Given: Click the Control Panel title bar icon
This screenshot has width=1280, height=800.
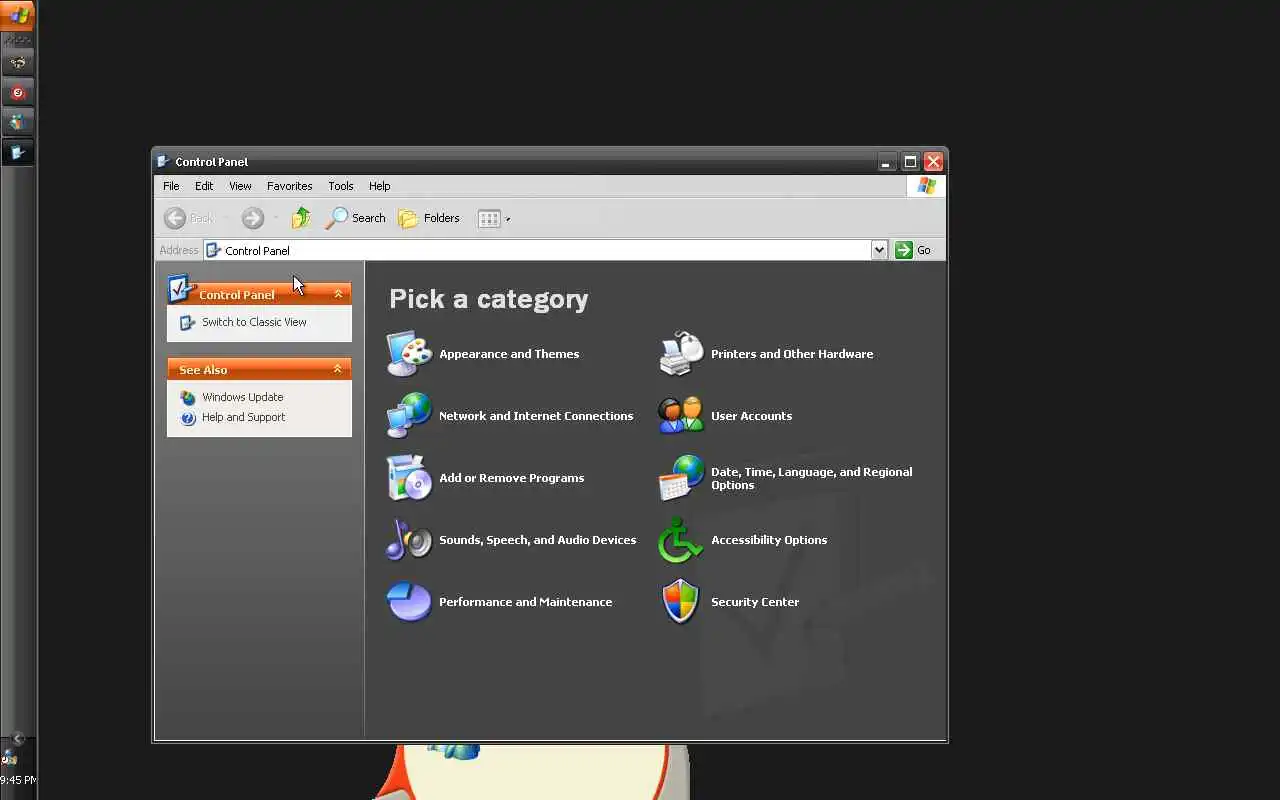Looking at the screenshot, I should [x=164, y=161].
